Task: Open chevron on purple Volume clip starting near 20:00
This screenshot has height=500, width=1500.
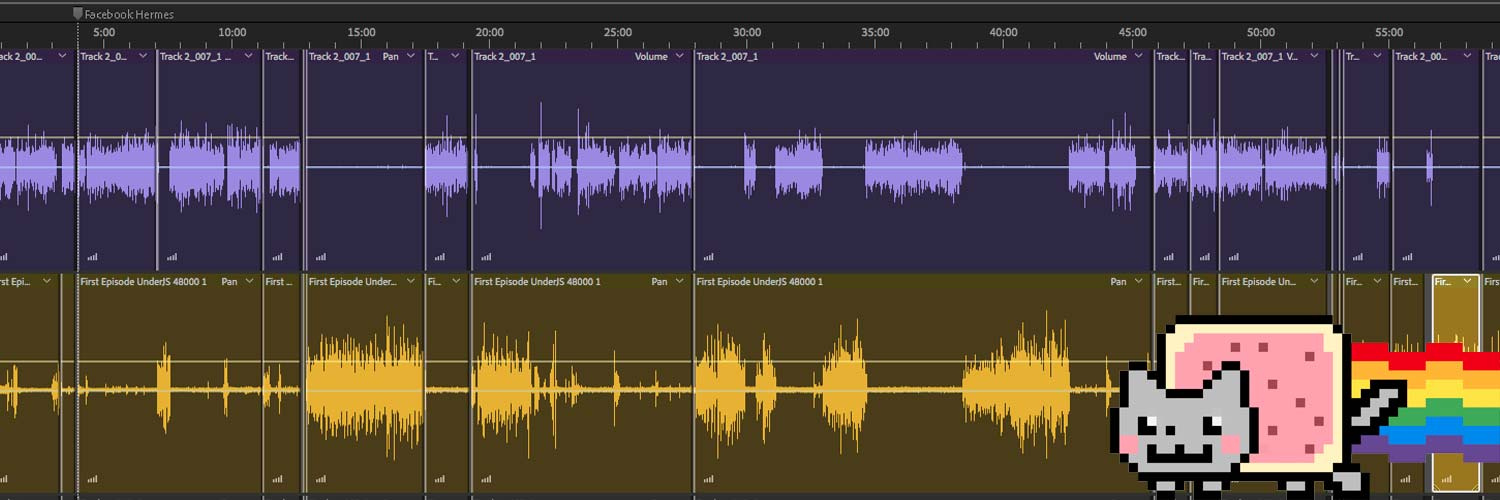Action: pyautogui.click(x=680, y=57)
